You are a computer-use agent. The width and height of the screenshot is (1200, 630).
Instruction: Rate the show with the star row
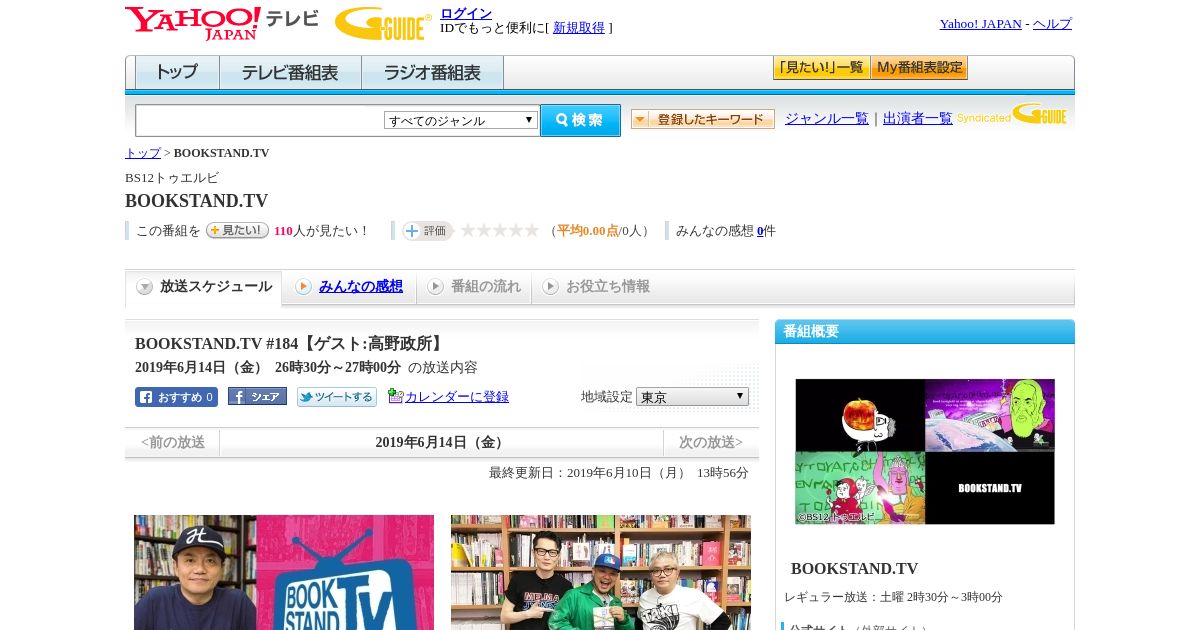(499, 230)
